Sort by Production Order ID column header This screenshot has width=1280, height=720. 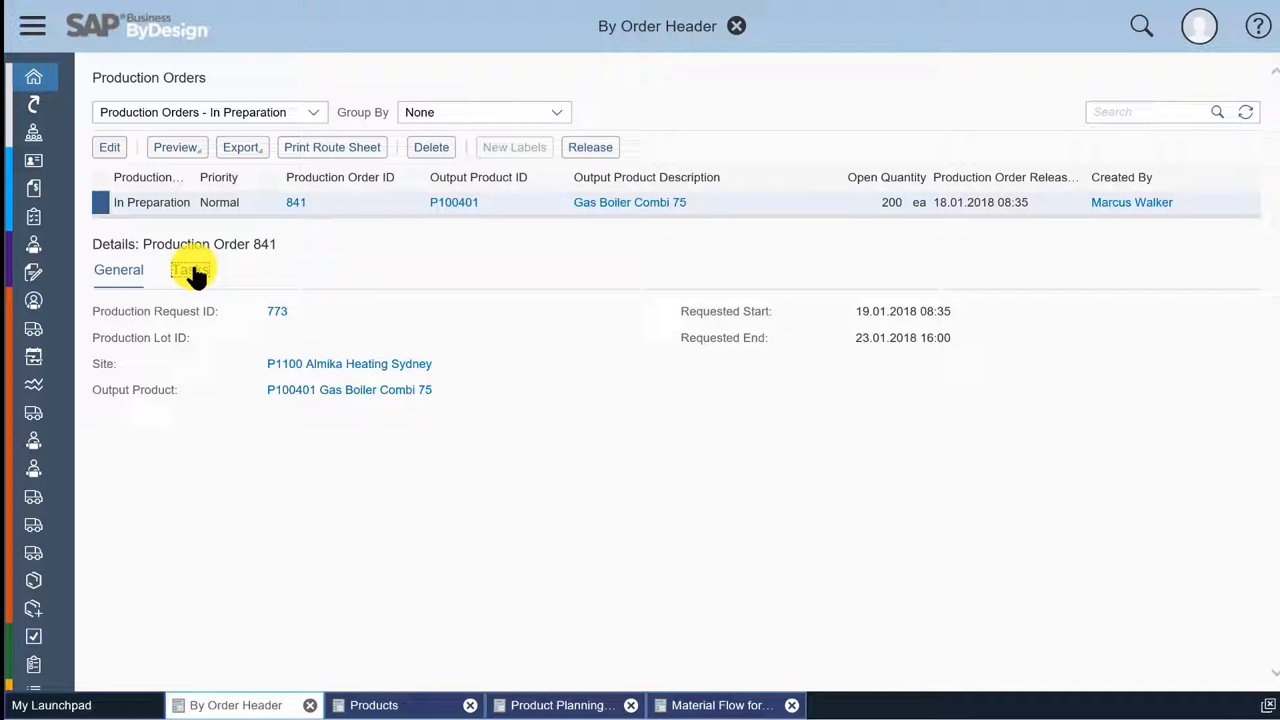pyautogui.click(x=340, y=177)
